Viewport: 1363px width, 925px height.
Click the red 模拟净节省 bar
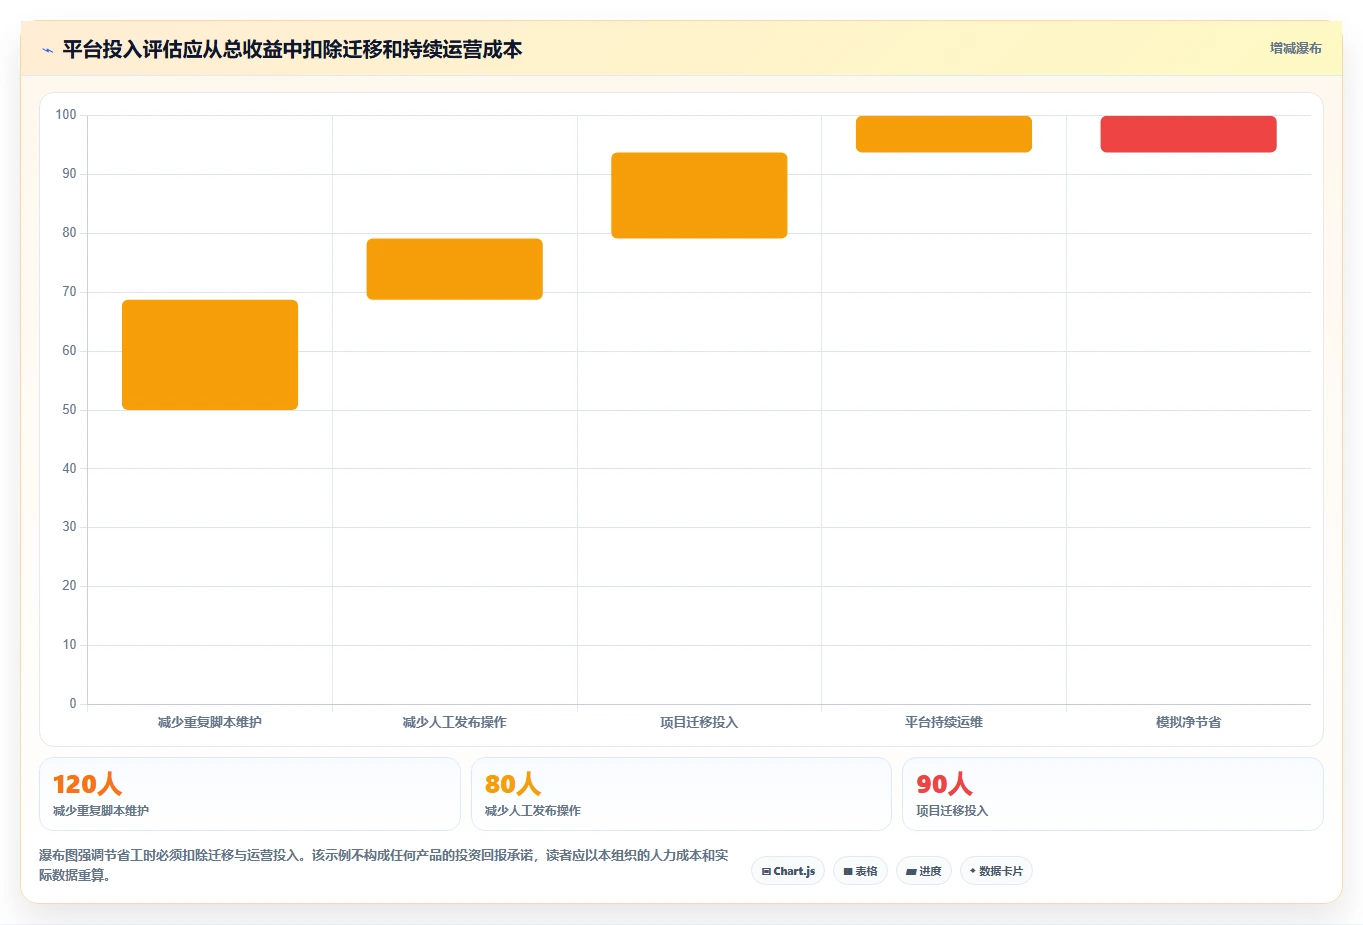point(1189,134)
